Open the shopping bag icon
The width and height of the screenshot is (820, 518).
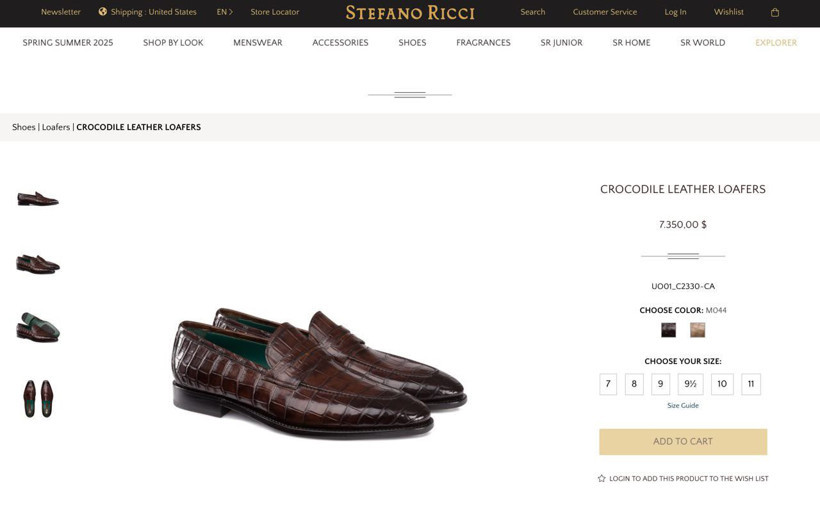click(775, 13)
